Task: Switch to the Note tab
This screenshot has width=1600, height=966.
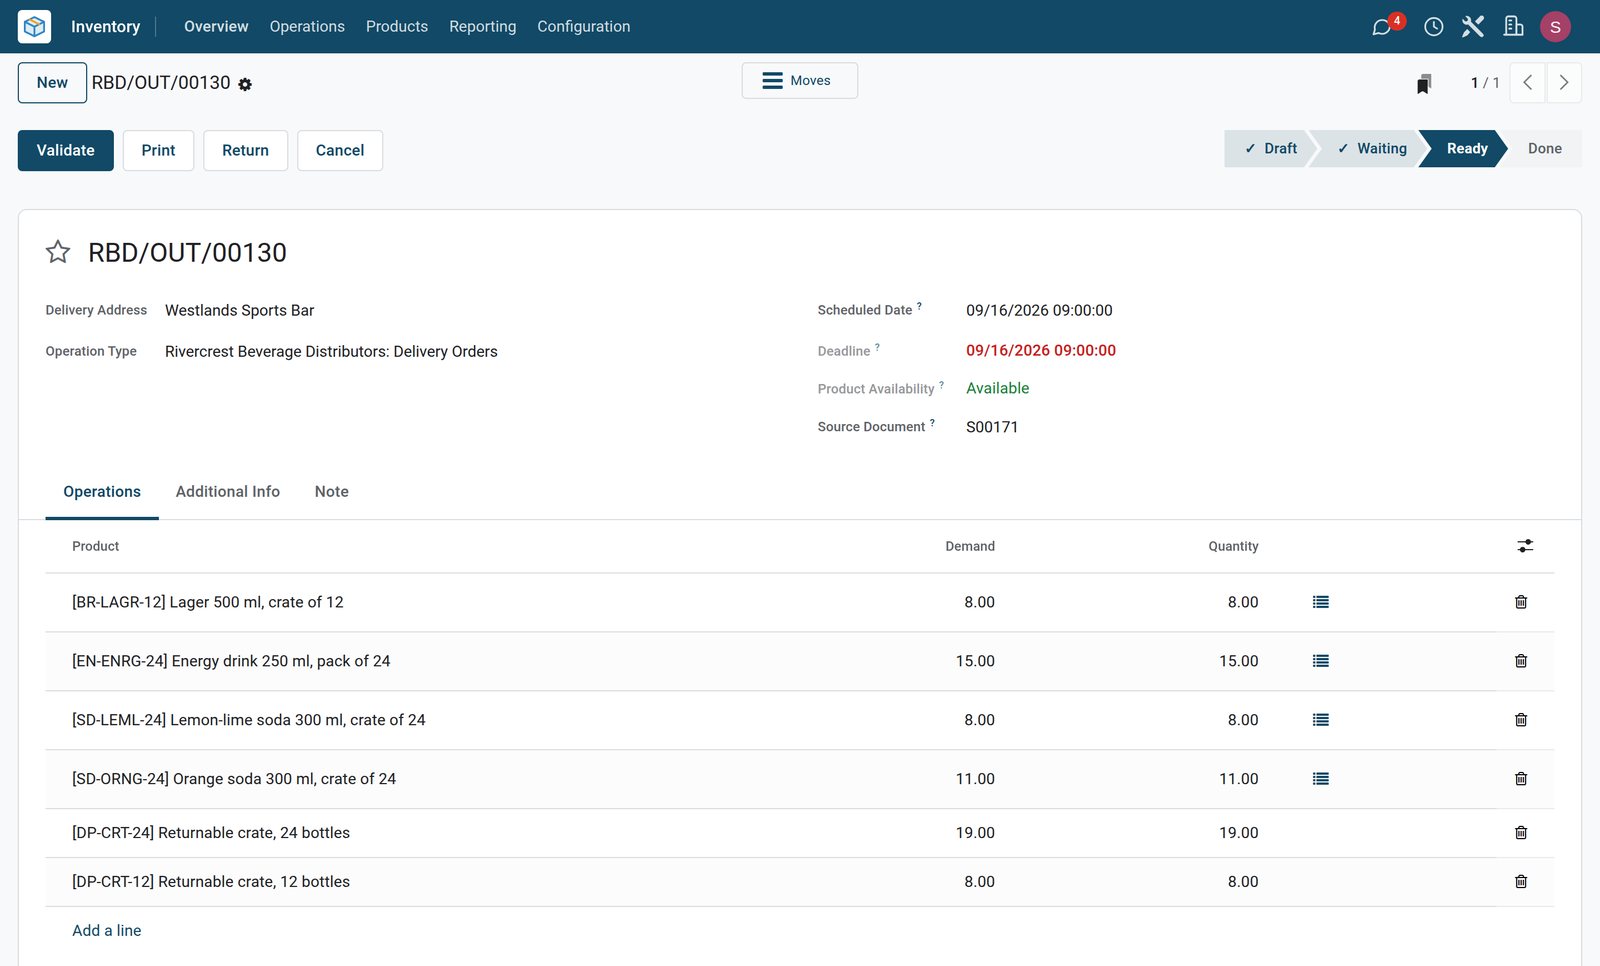Action: 332,492
